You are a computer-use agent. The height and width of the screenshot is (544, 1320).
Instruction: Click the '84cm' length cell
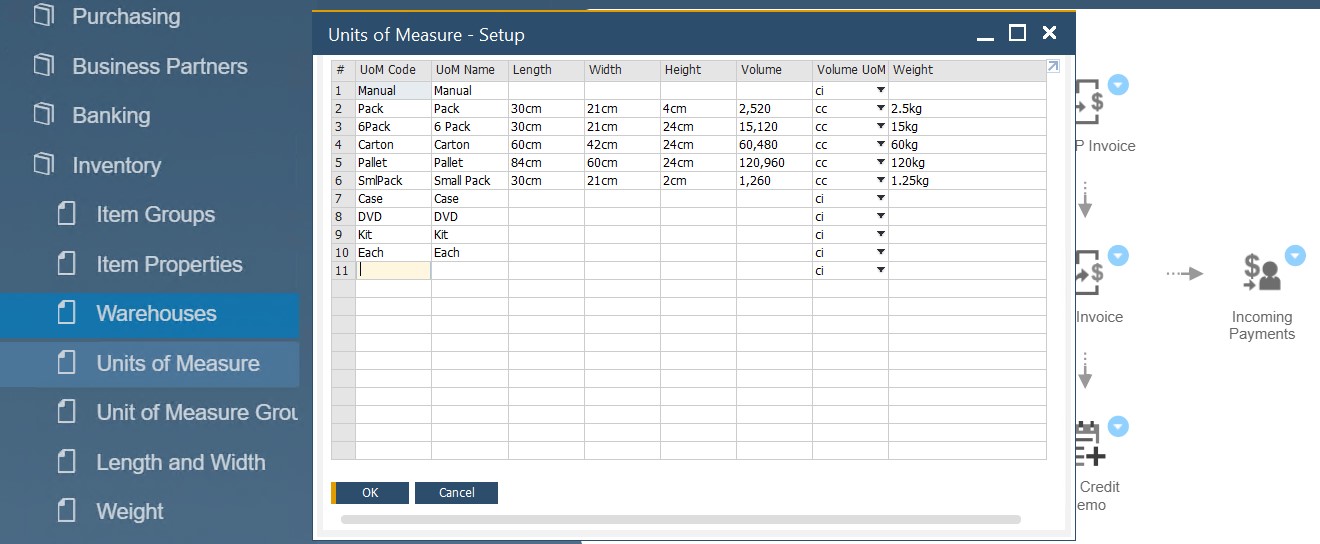[546, 162]
